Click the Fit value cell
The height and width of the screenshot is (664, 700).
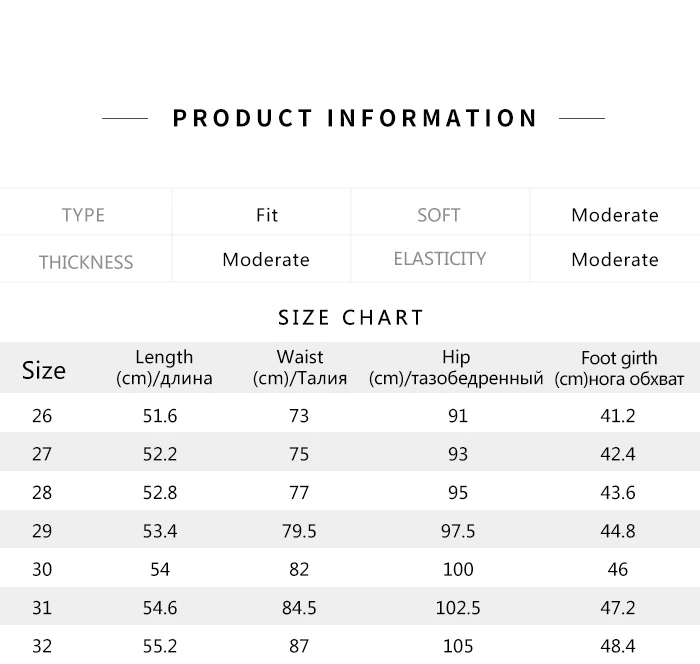267,215
